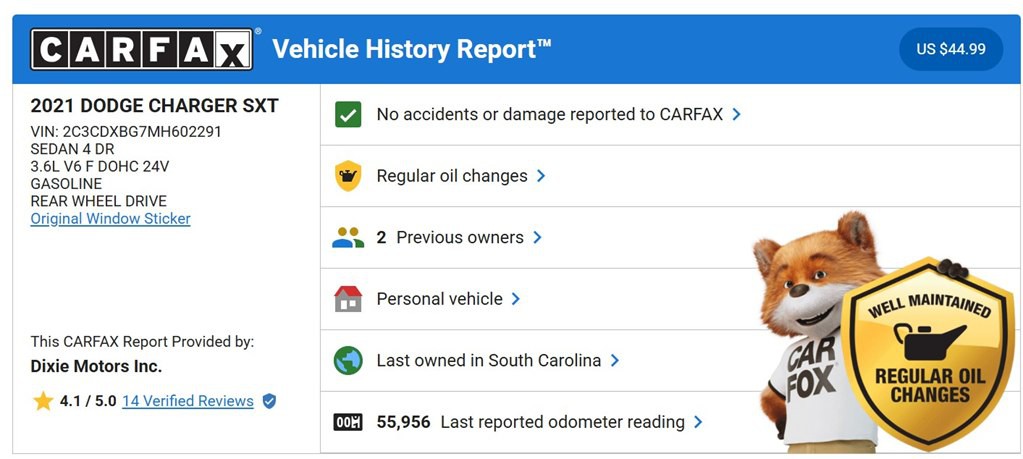Click the previous owners people icon
Screen dimensions: 1023x459
point(348,238)
